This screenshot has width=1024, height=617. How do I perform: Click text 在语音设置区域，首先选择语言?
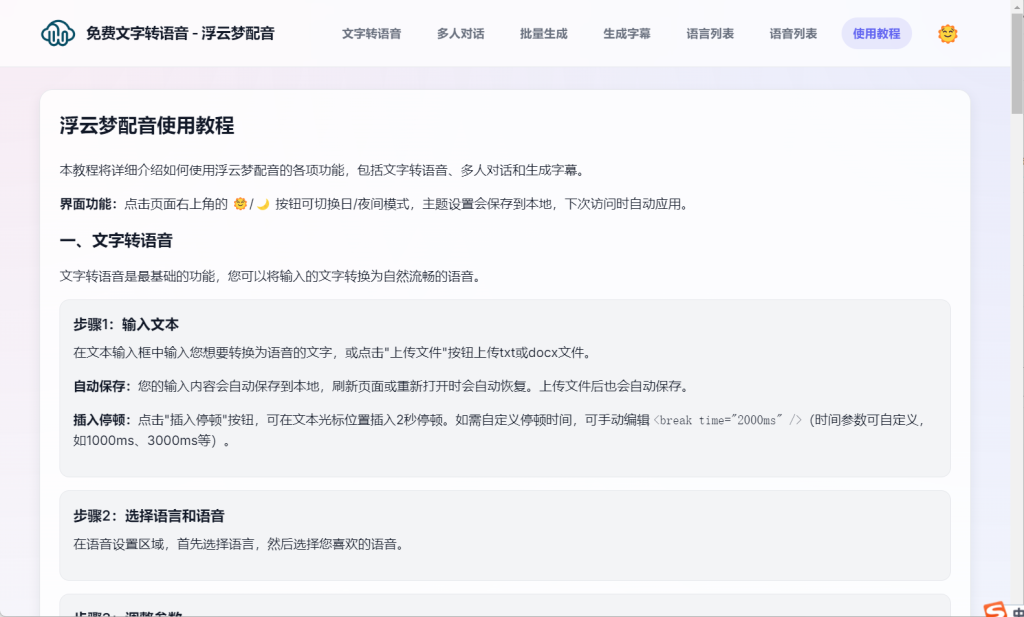pos(238,544)
